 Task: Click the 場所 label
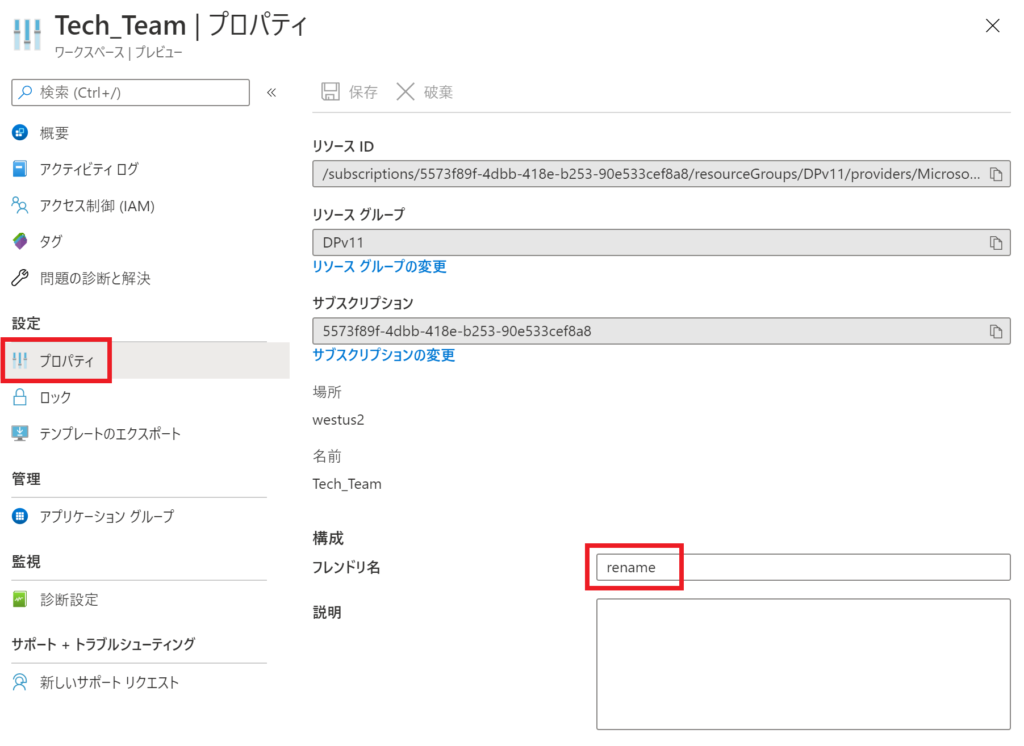pos(327,392)
